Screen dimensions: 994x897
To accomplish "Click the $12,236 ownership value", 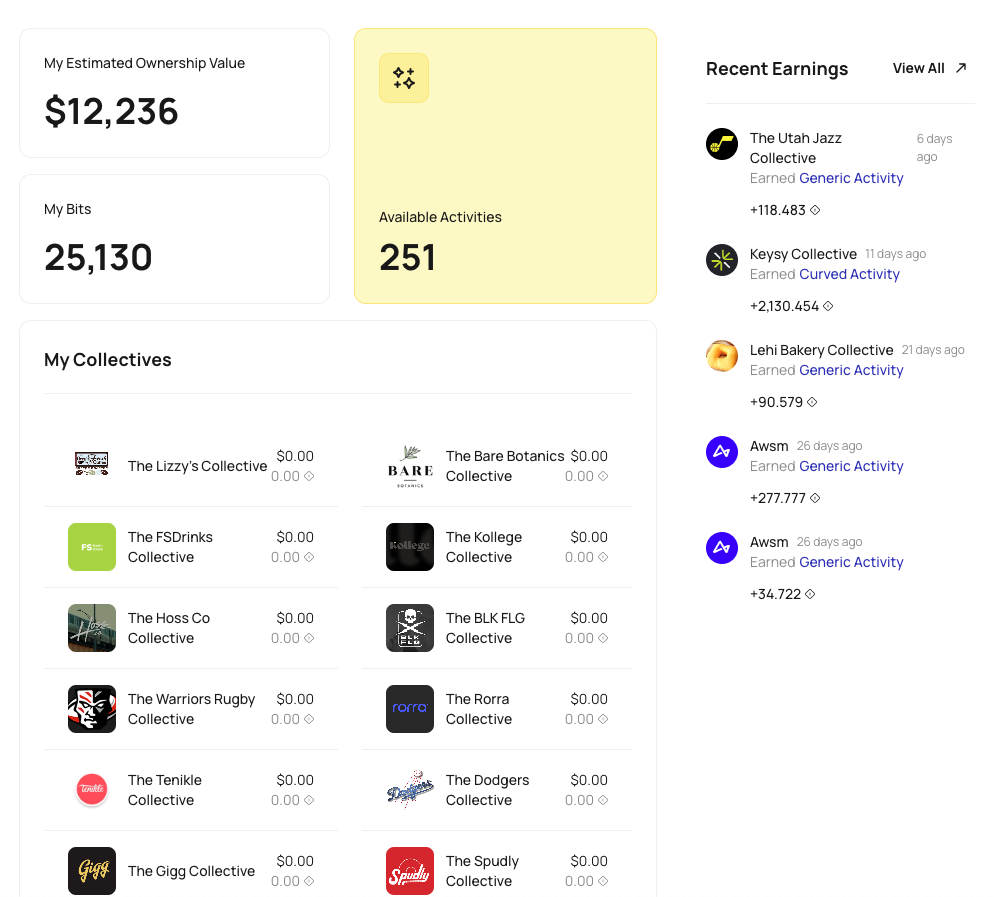I will [112, 112].
